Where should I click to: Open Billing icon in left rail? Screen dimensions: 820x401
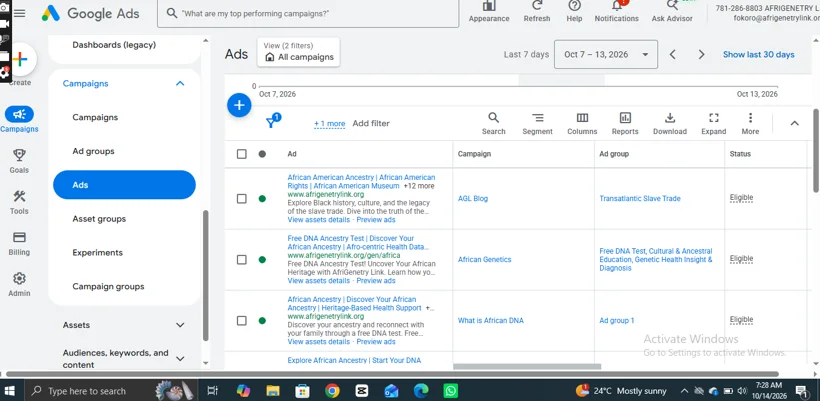pyautogui.click(x=19, y=237)
